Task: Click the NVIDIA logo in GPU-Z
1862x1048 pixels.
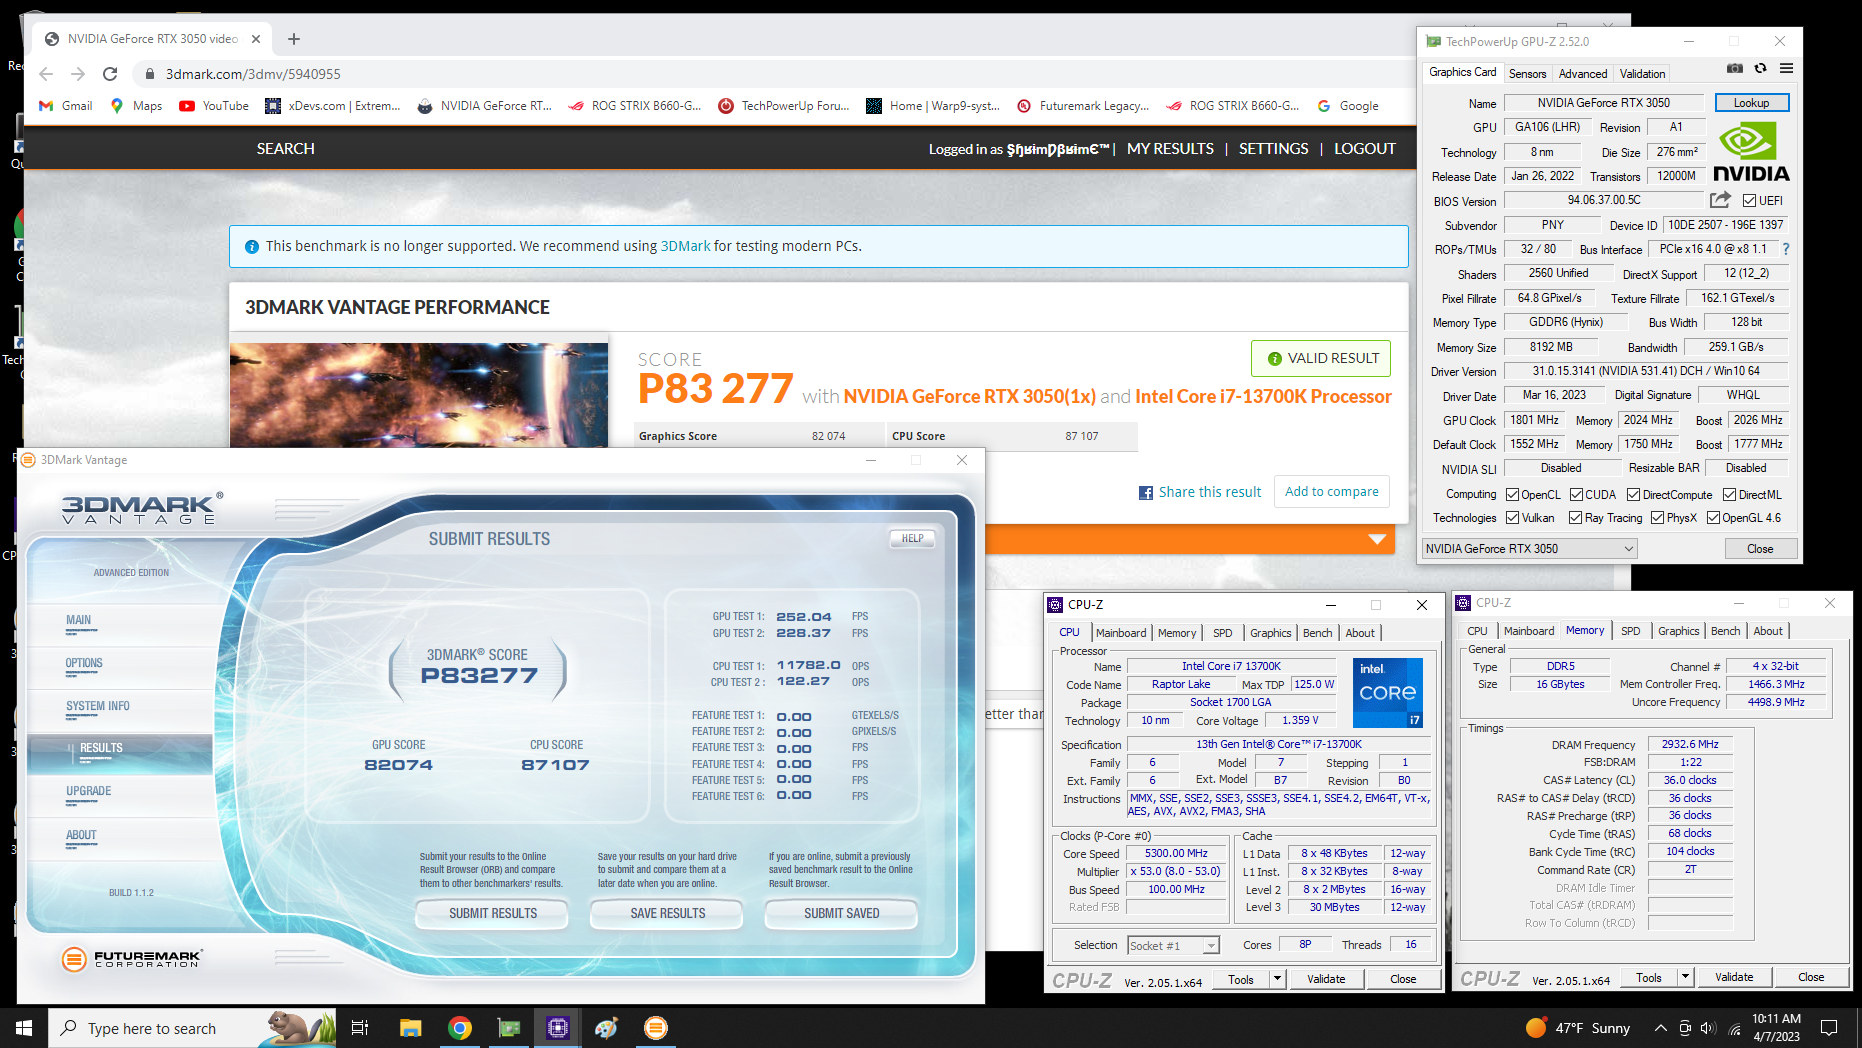Action: (x=1751, y=152)
